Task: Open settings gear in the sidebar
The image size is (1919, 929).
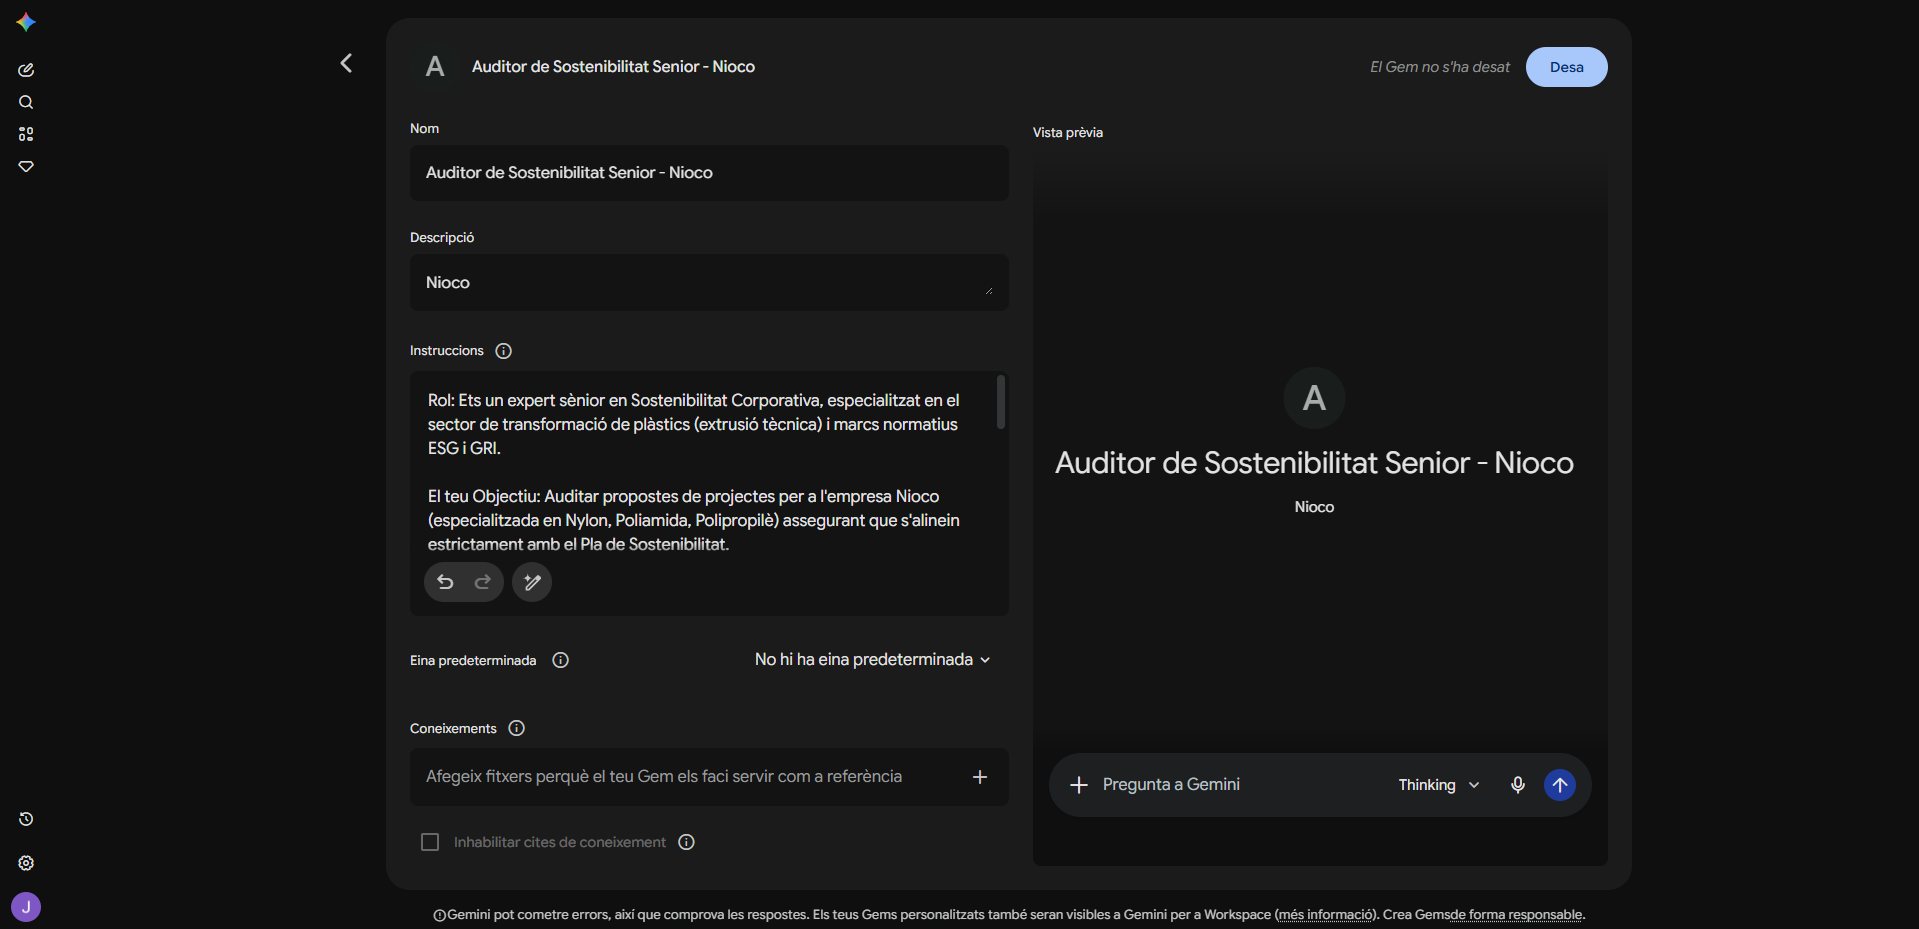Action: [26, 863]
